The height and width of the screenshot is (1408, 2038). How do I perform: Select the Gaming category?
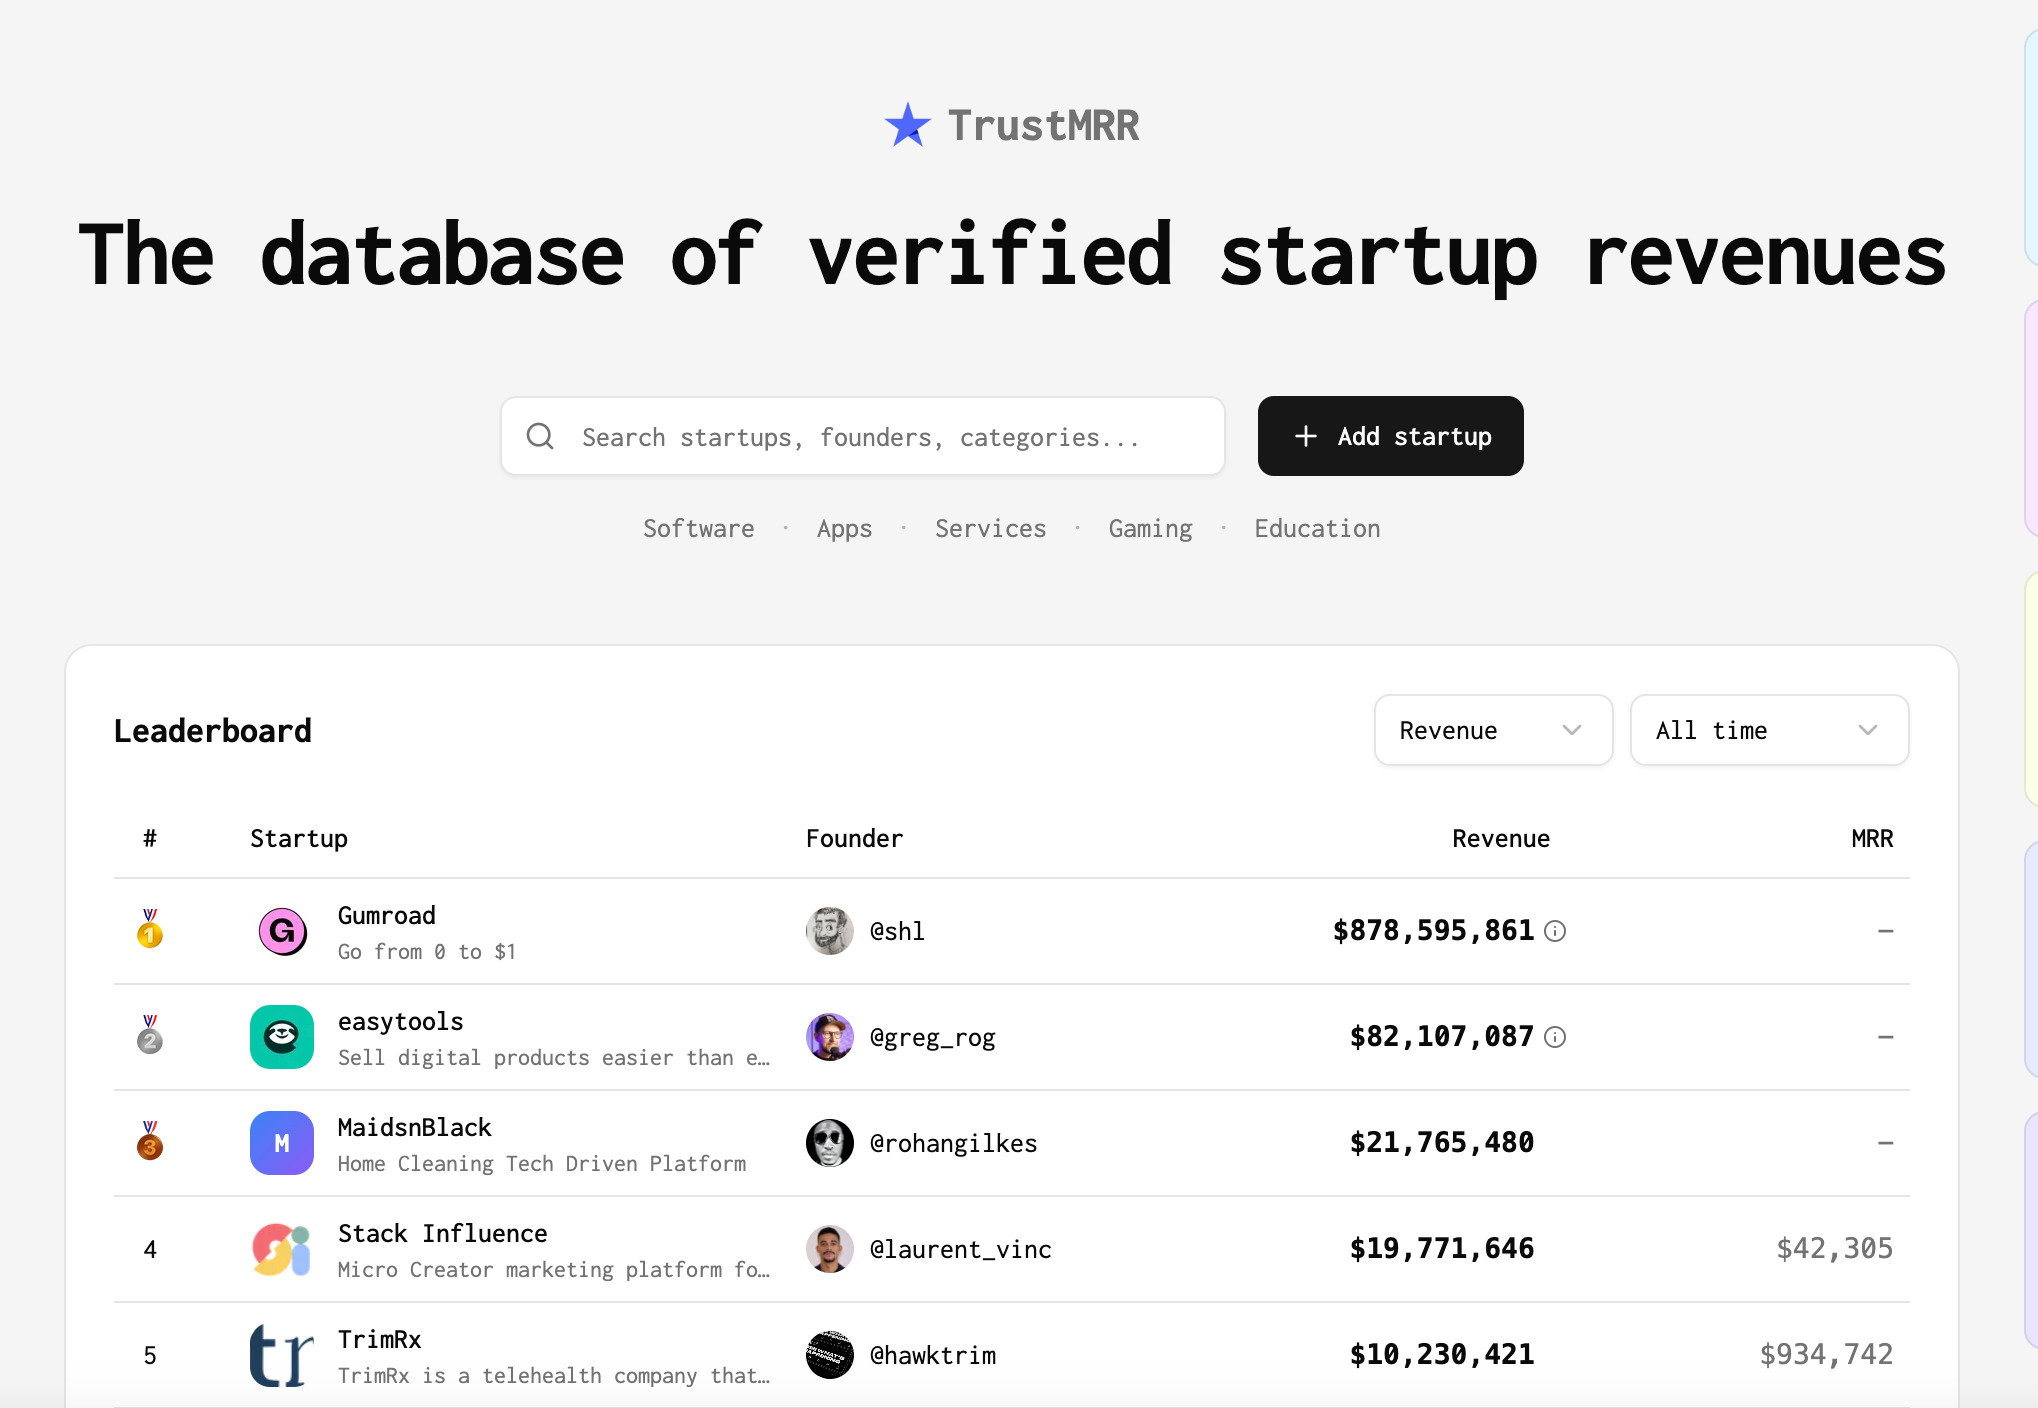[x=1150, y=529]
